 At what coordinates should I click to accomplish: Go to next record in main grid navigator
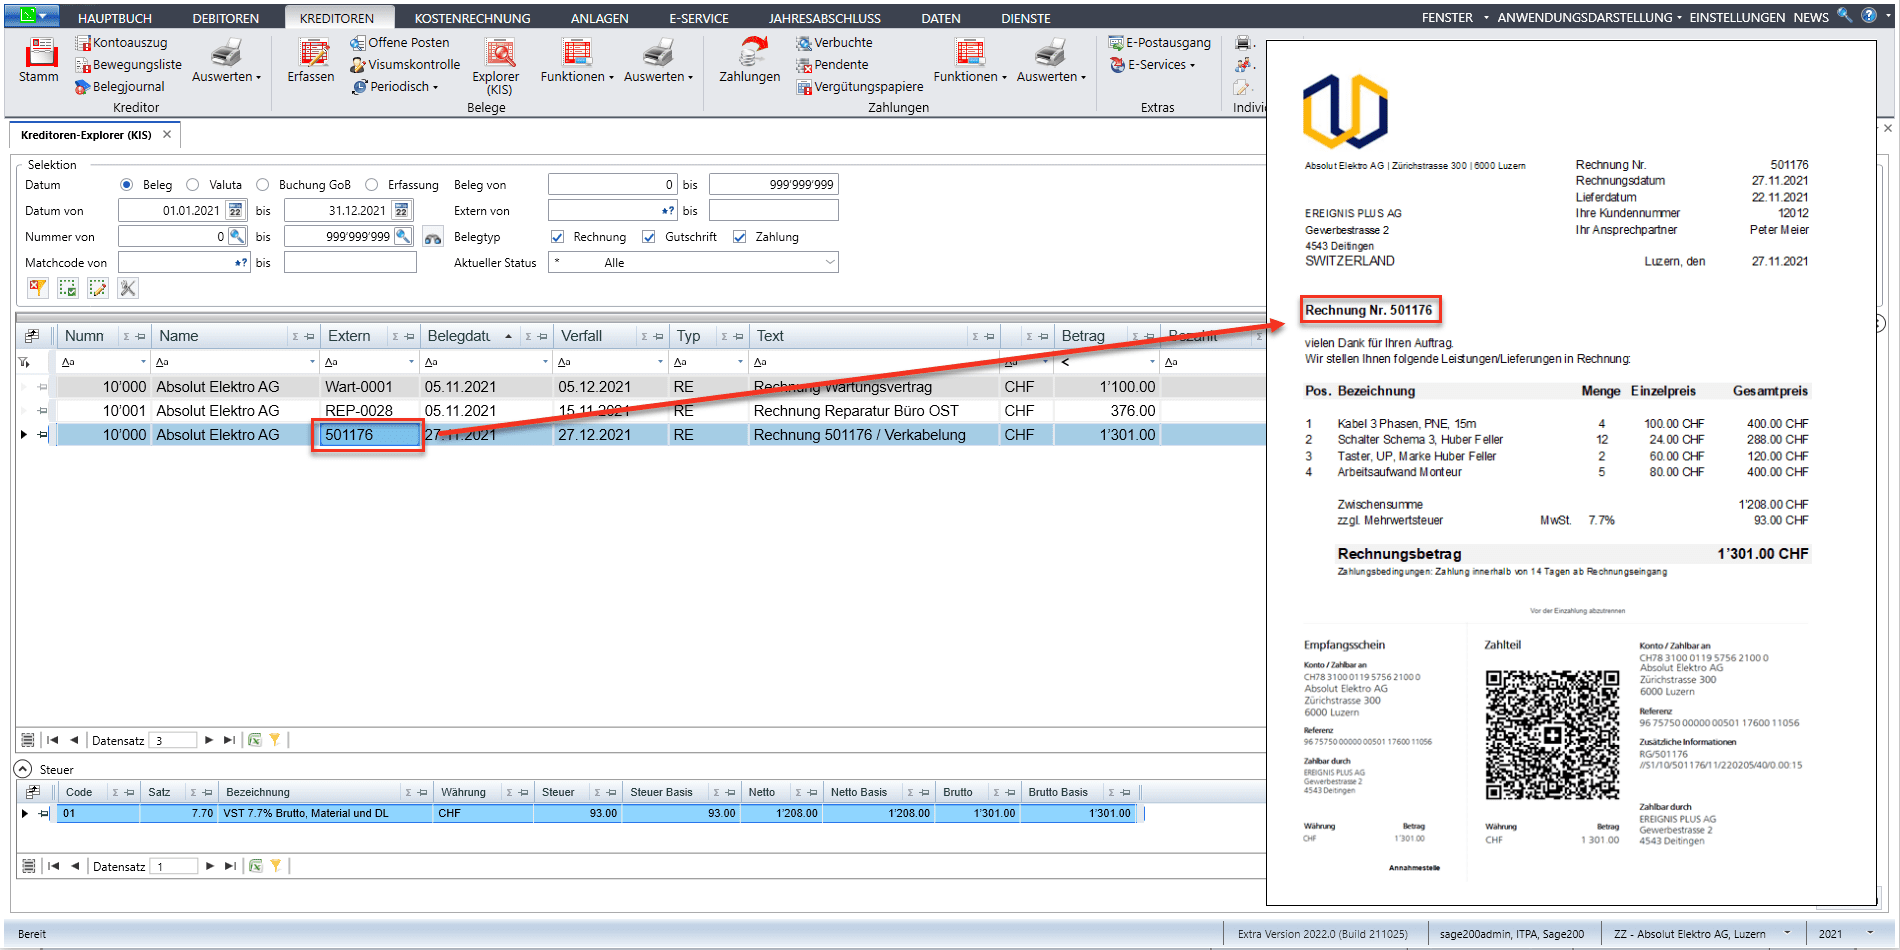(x=209, y=740)
